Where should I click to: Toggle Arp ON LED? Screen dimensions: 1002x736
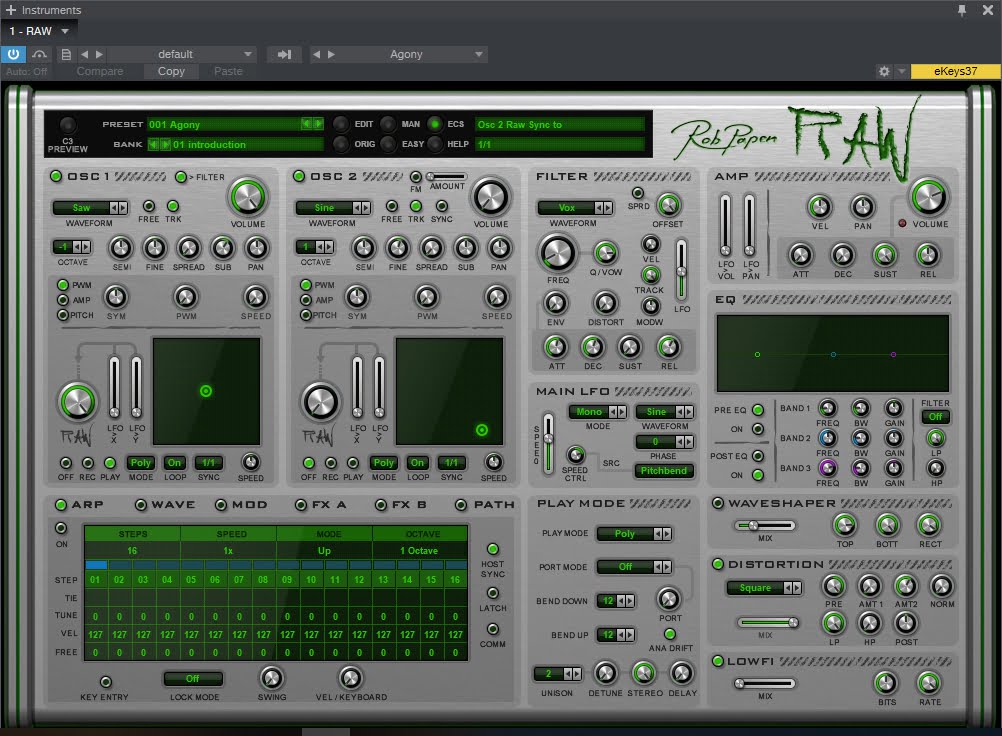click(x=61, y=528)
